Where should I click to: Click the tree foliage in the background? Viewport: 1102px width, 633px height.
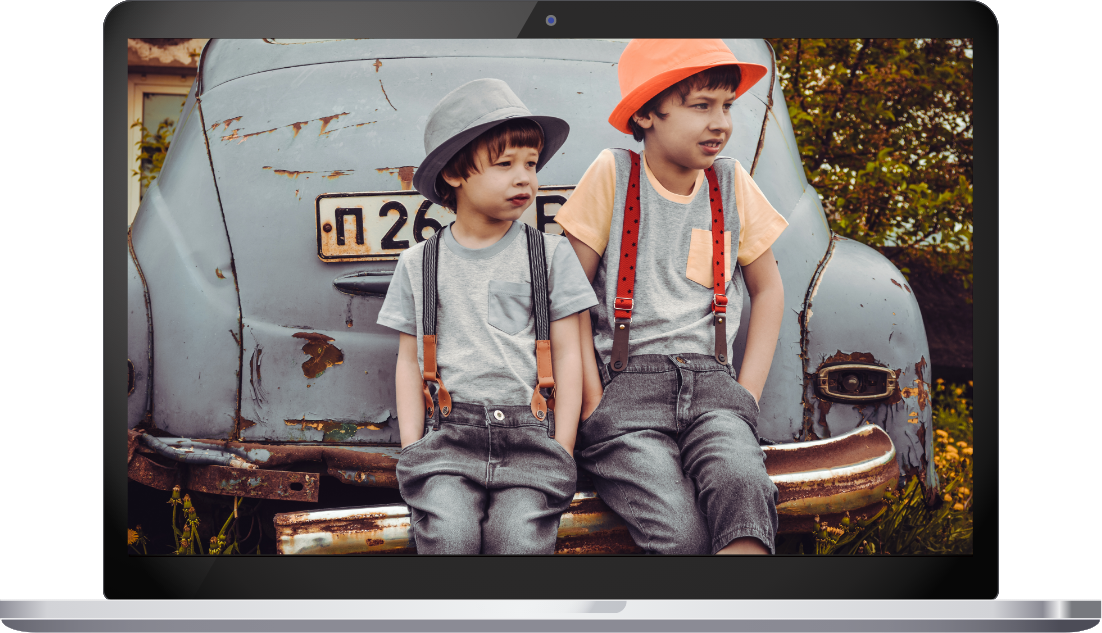pyautogui.click(x=880, y=130)
